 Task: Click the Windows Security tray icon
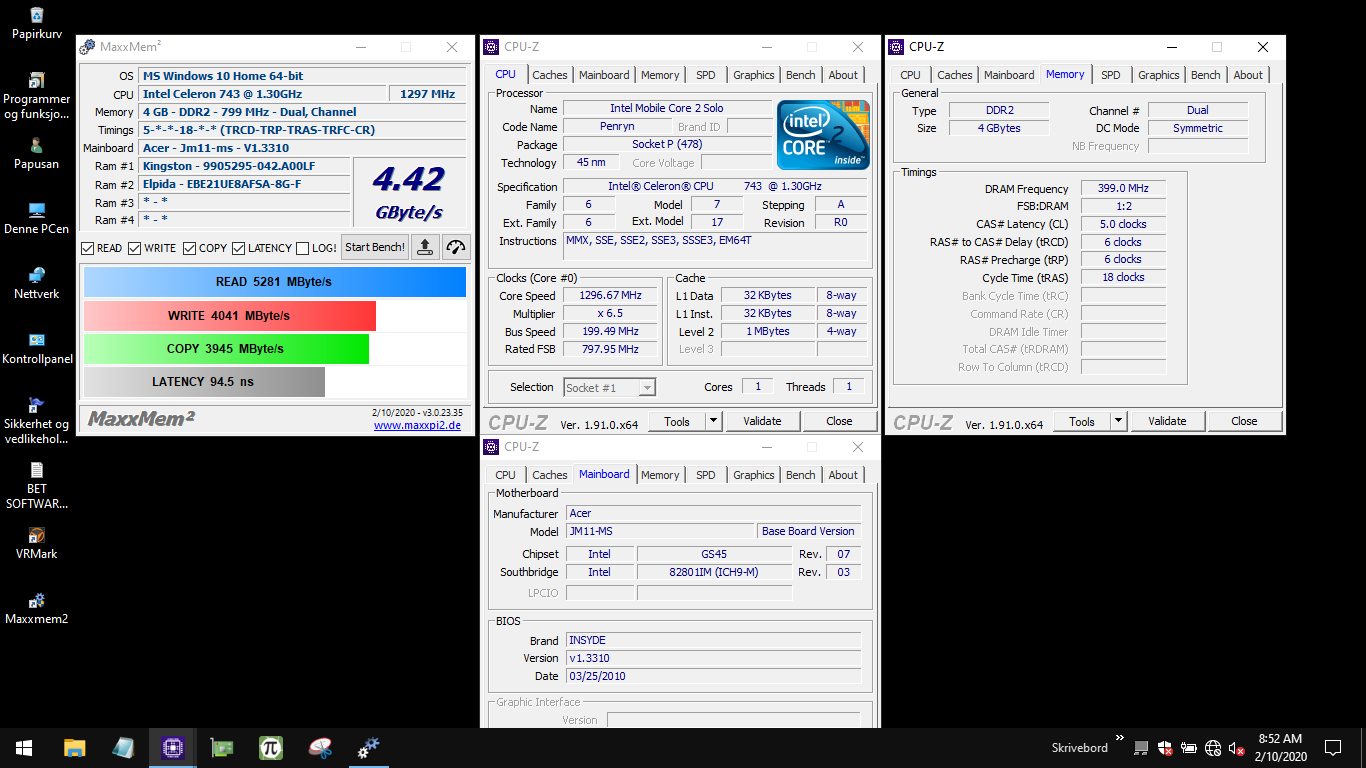tap(1165, 748)
